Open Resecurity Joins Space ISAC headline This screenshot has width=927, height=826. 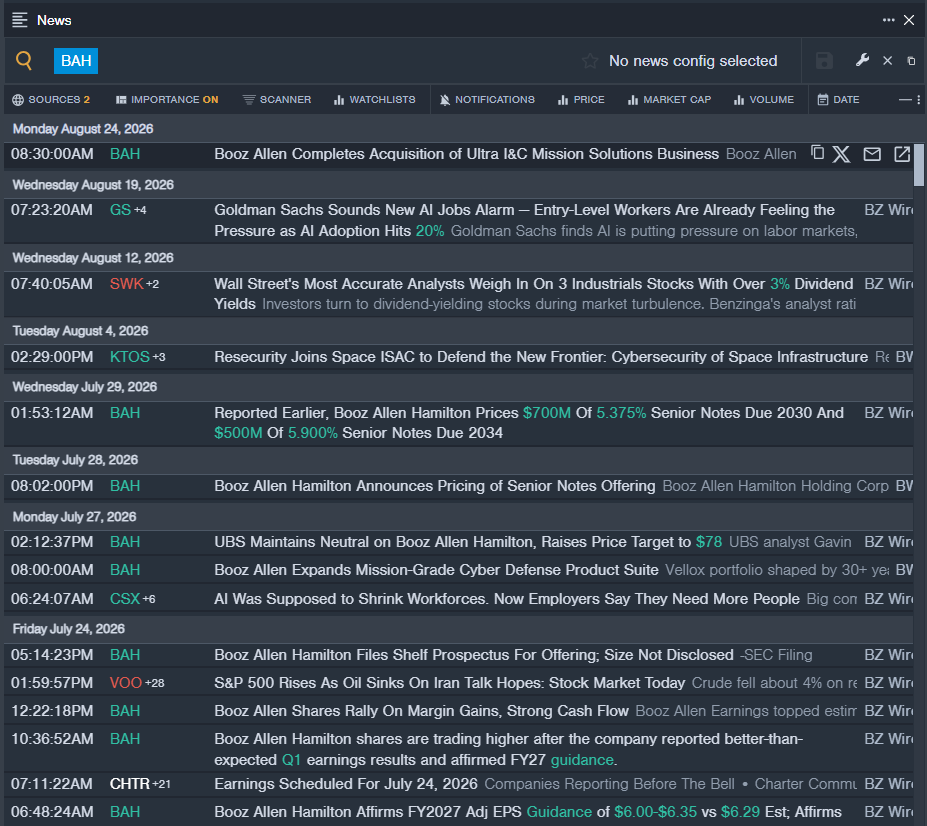pos(541,357)
